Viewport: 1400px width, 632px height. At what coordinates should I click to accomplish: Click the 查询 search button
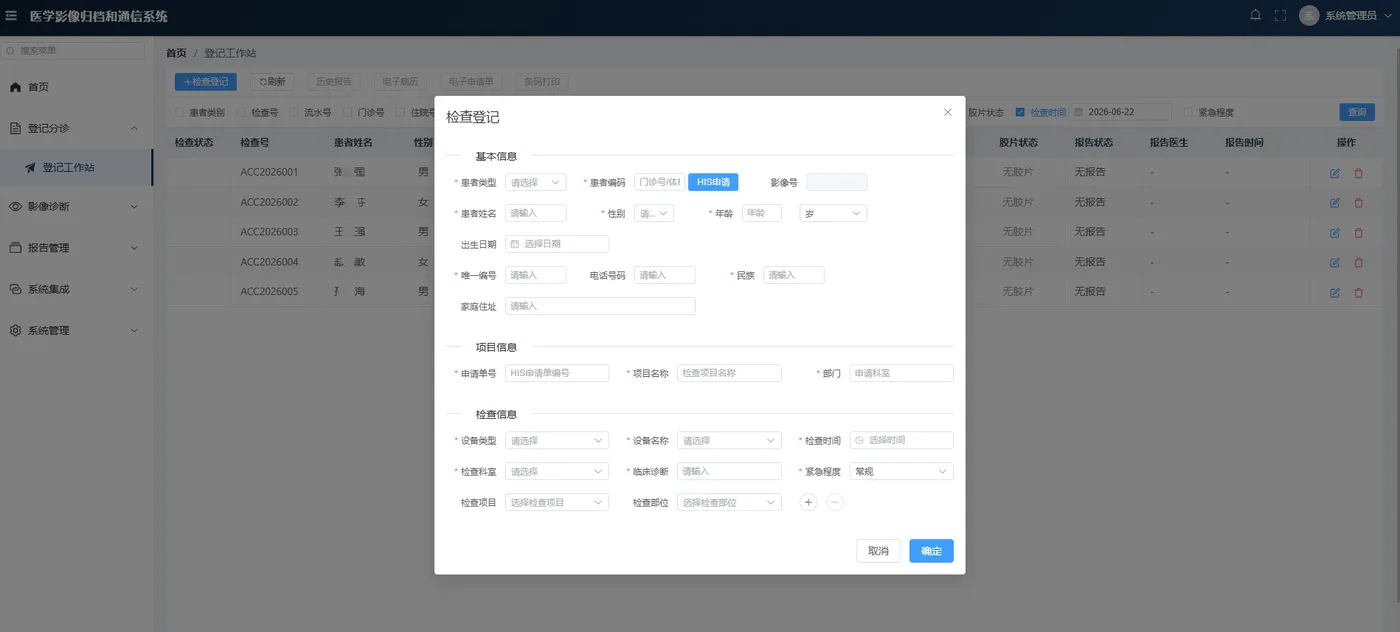click(x=1357, y=113)
